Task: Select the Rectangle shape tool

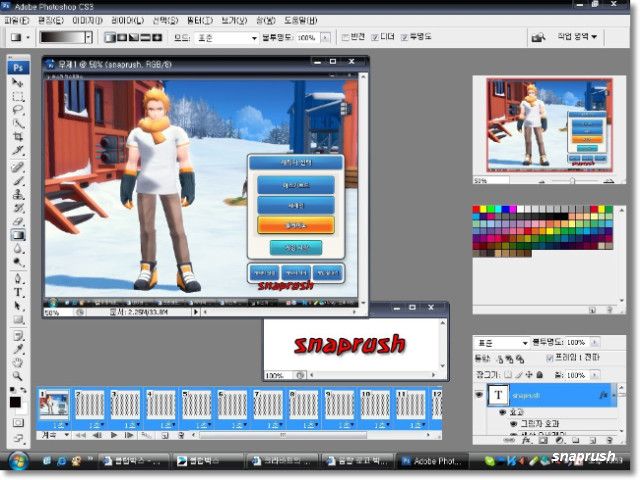Action: [18, 320]
